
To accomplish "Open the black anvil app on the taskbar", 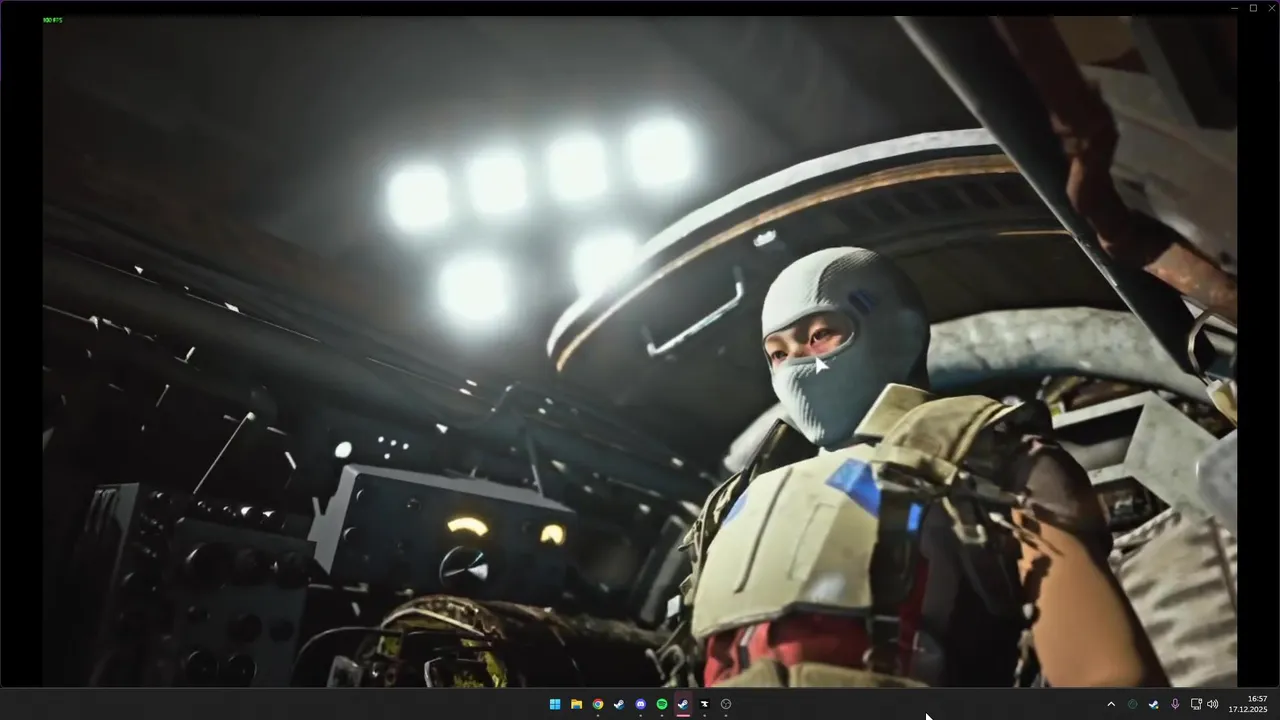I will tap(704, 704).
